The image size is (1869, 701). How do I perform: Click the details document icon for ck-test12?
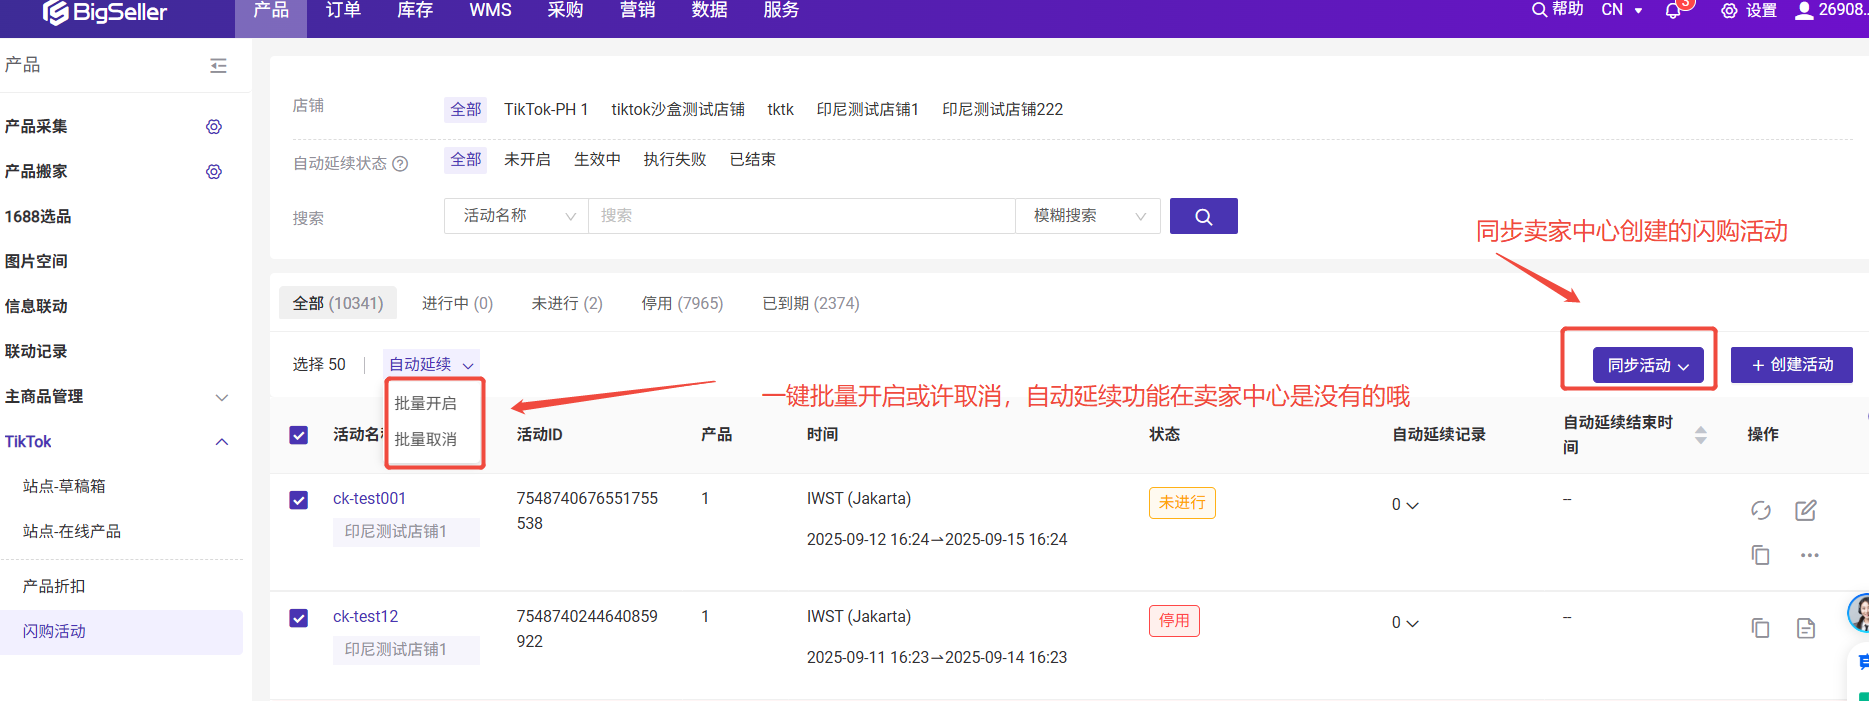tap(1805, 628)
